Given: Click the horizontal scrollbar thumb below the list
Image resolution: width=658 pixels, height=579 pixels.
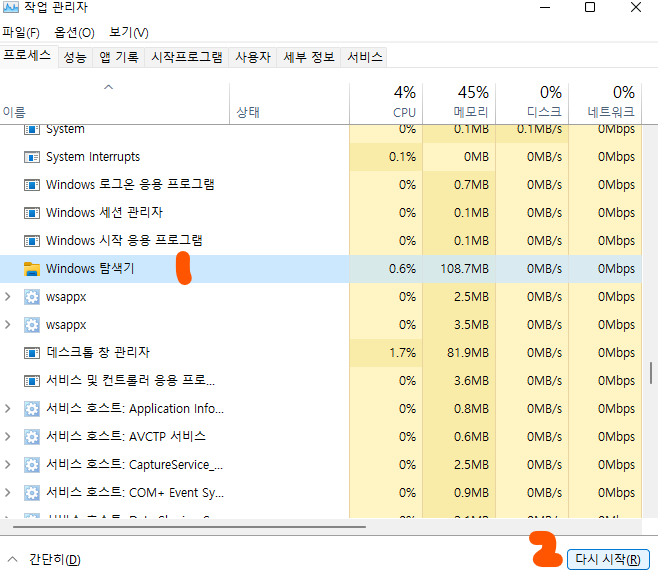Looking at the screenshot, I should pyautogui.click(x=189, y=527).
